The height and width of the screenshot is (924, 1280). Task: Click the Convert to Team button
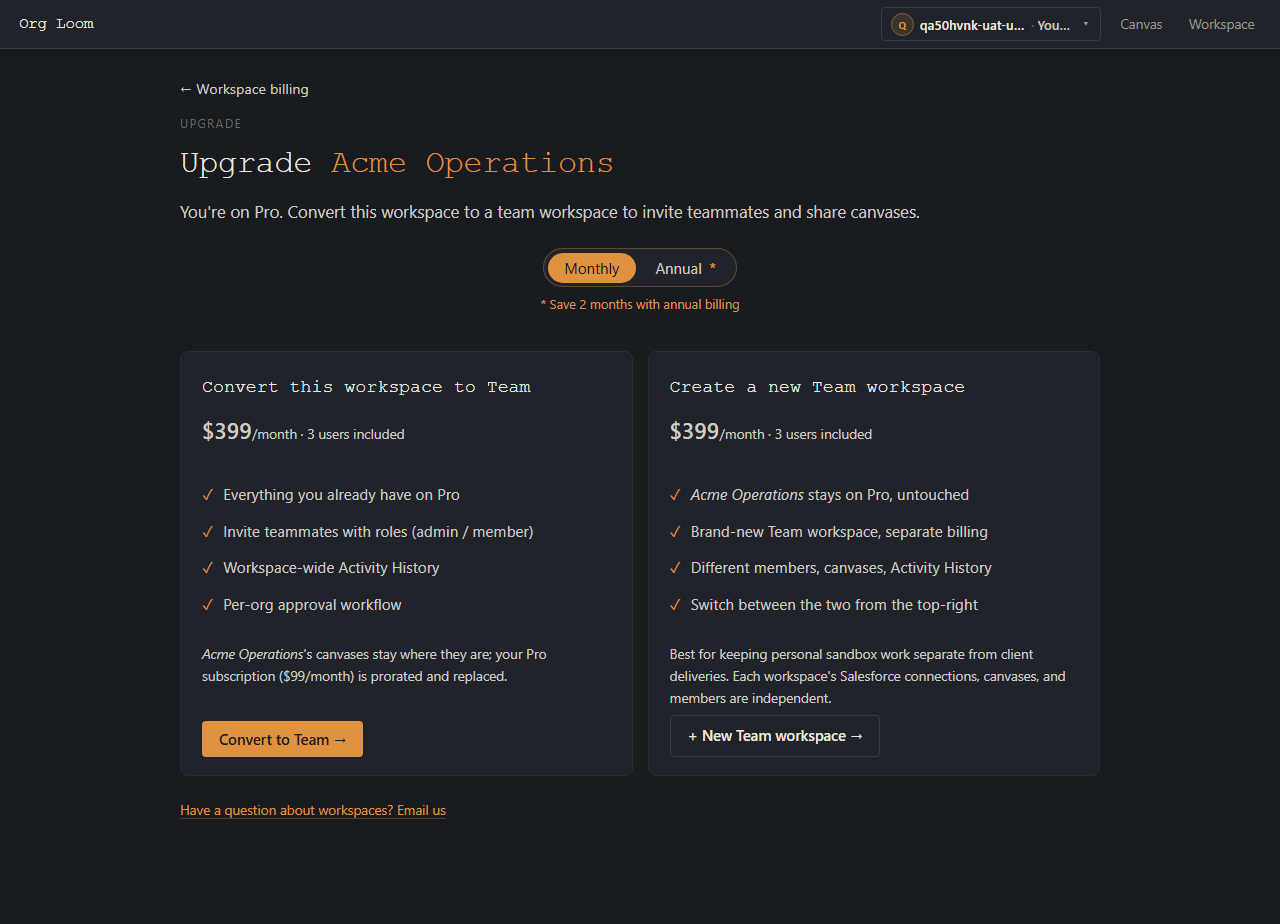pos(282,739)
